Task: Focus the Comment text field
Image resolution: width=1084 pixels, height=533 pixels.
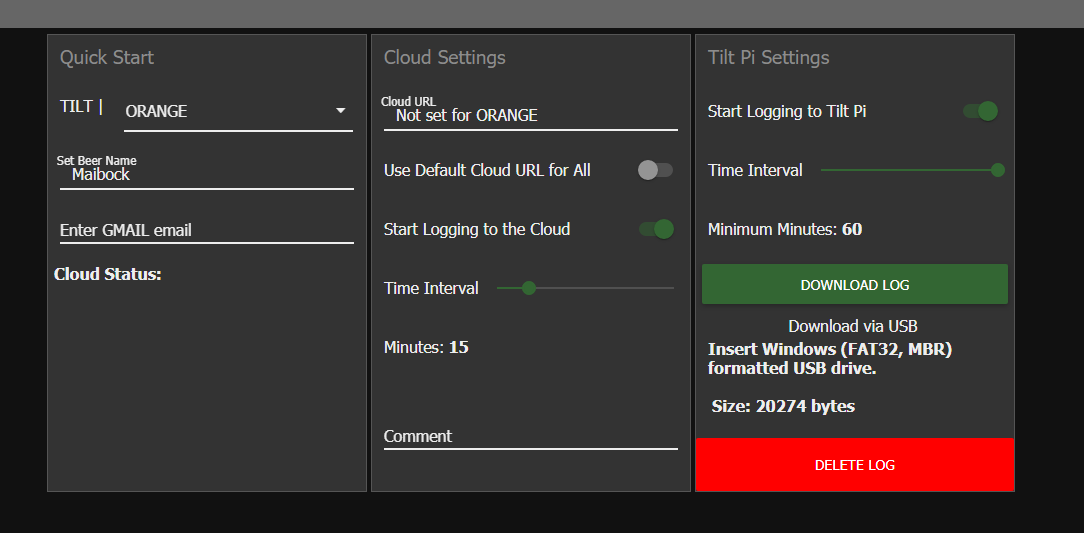Action: [x=530, y=436]
